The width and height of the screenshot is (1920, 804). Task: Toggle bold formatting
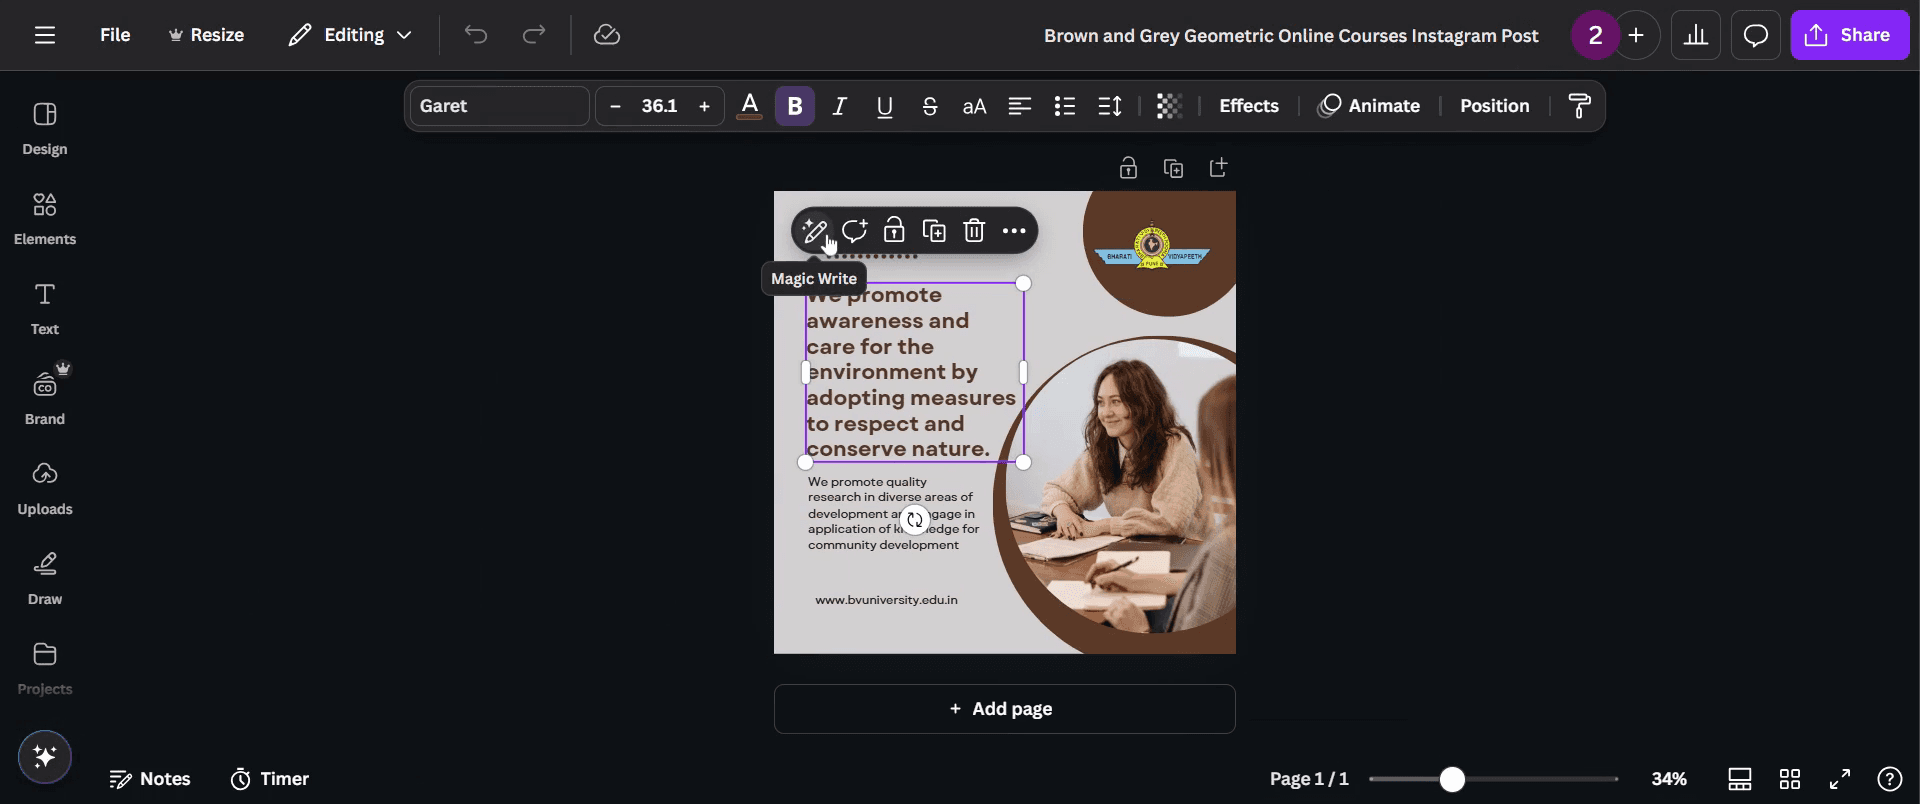coord(795,106)
